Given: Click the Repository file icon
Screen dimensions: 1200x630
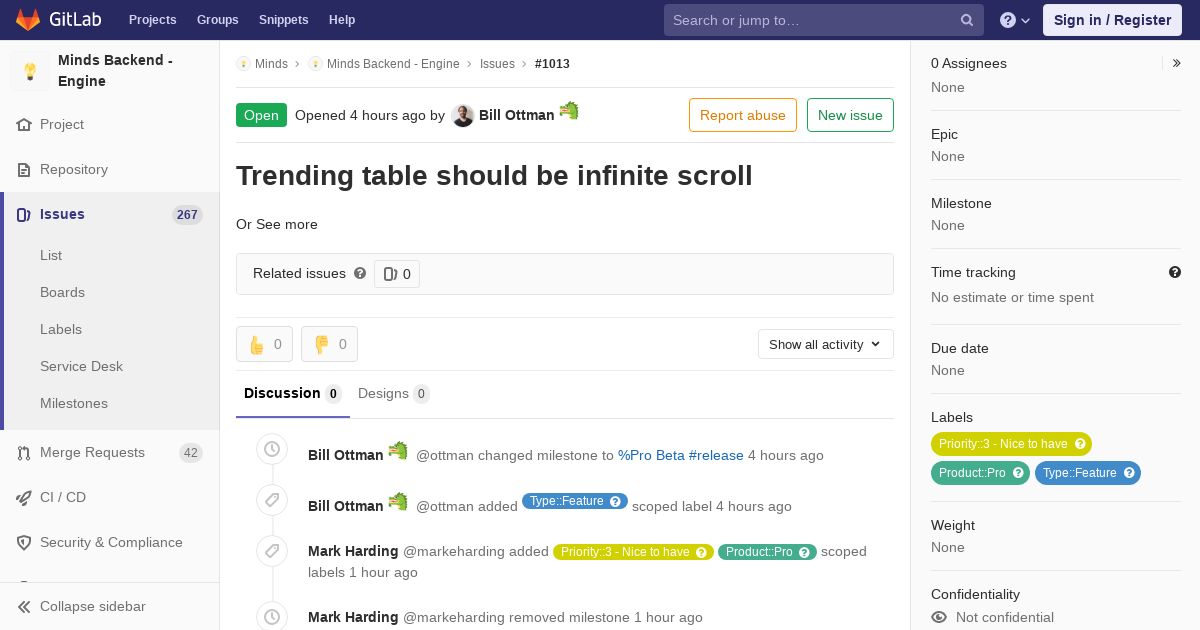Looking at the screenshot, I should pos(24,170).
